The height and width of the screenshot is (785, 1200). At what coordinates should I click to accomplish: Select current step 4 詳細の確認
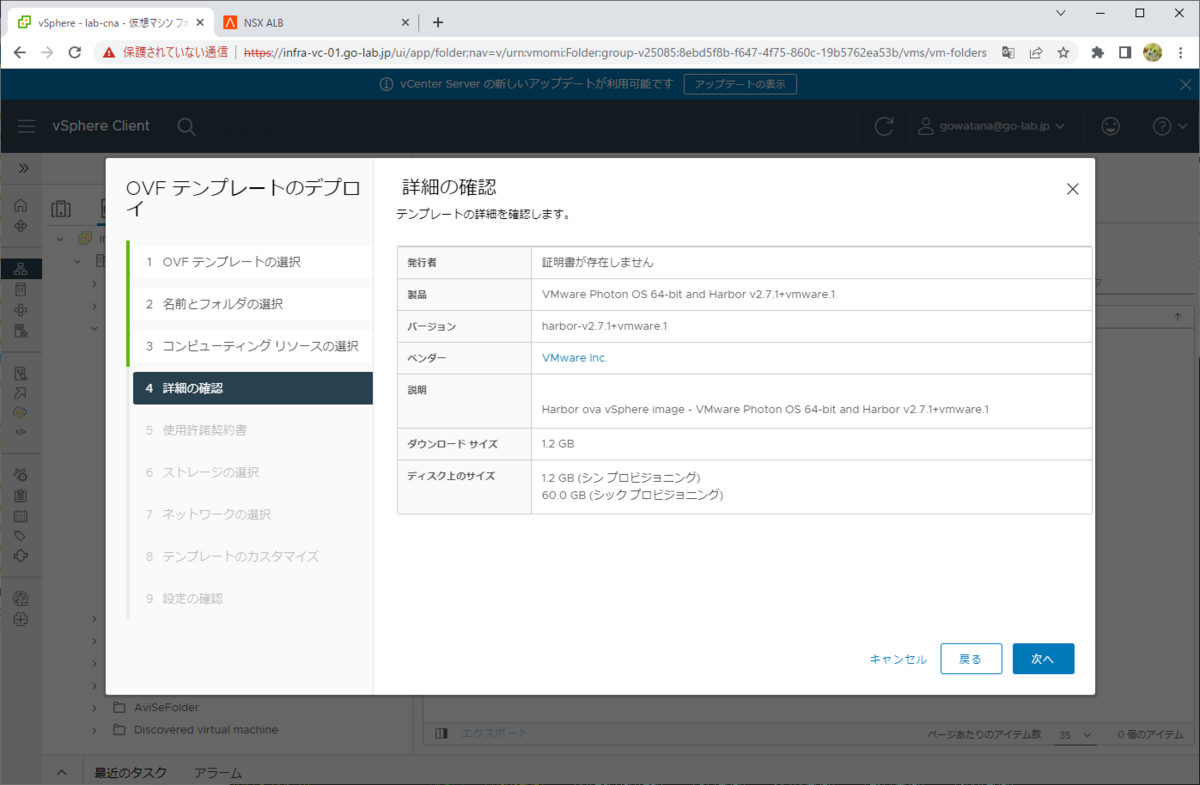coord(253,388)
